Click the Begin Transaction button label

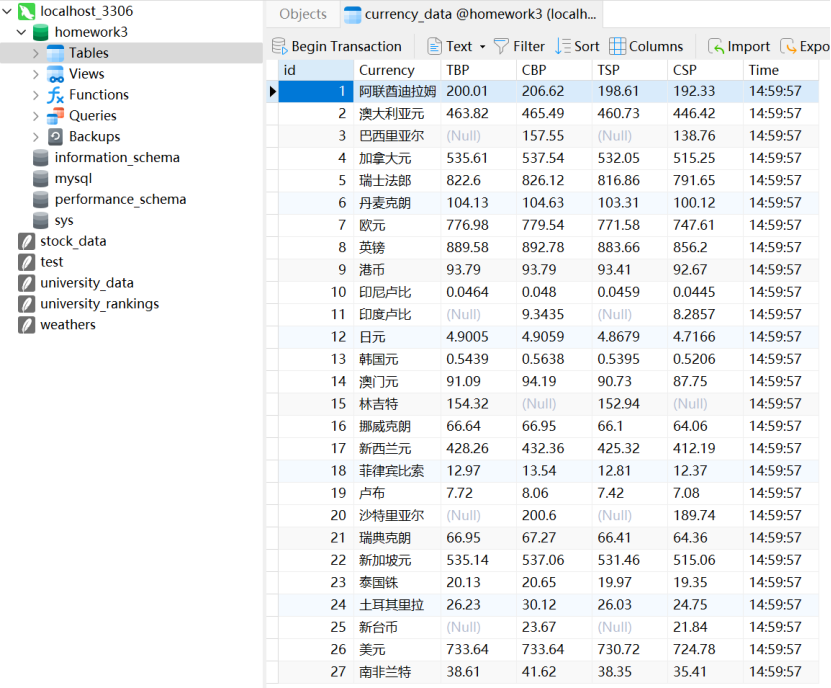(x=346, y=47)
